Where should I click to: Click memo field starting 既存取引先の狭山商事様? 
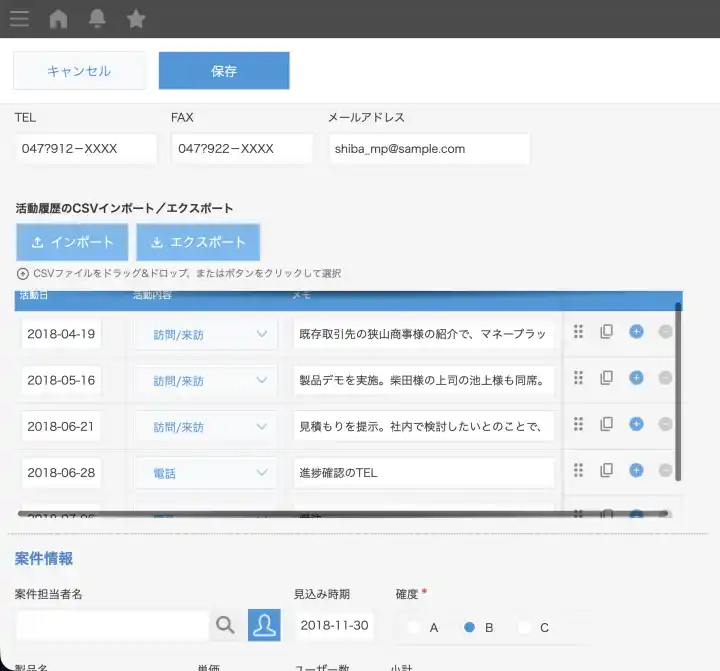[x=423, y=334]
